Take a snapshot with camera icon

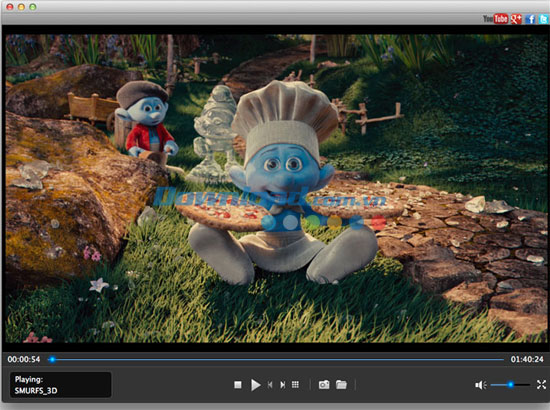[x=324, y=385]
